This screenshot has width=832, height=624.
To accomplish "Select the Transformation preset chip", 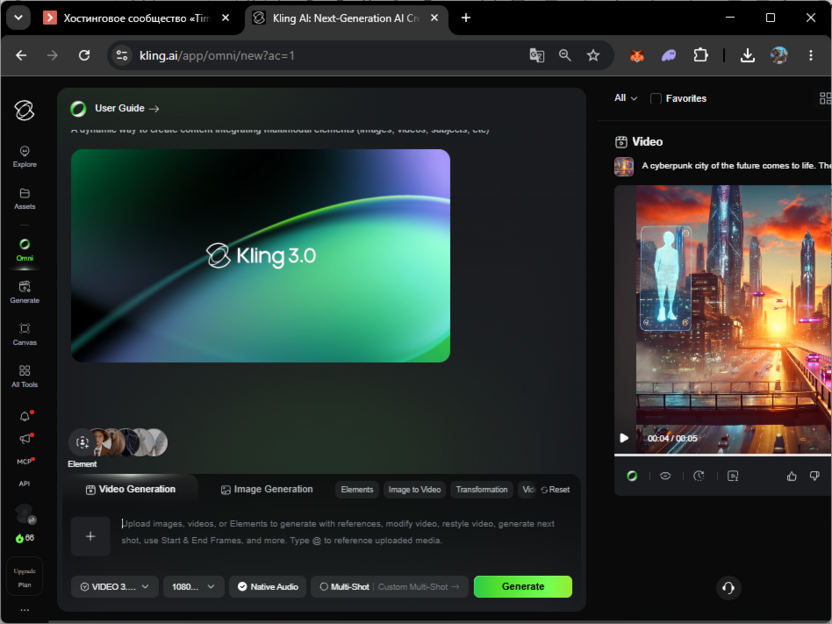I will [x=482, y=490].
